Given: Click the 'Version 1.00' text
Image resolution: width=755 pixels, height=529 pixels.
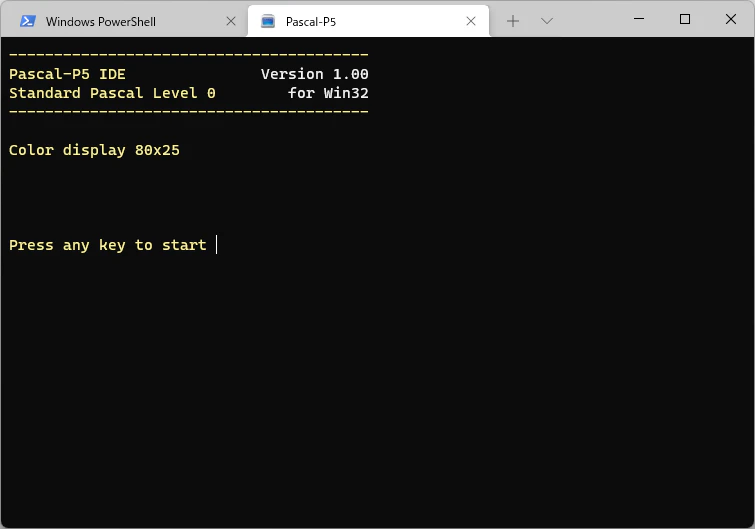Looking at the screenshot, I should (x=314, y=74).
